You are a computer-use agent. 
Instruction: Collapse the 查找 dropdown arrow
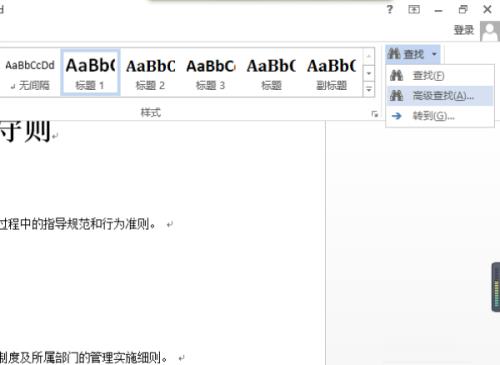coord(434,54)
